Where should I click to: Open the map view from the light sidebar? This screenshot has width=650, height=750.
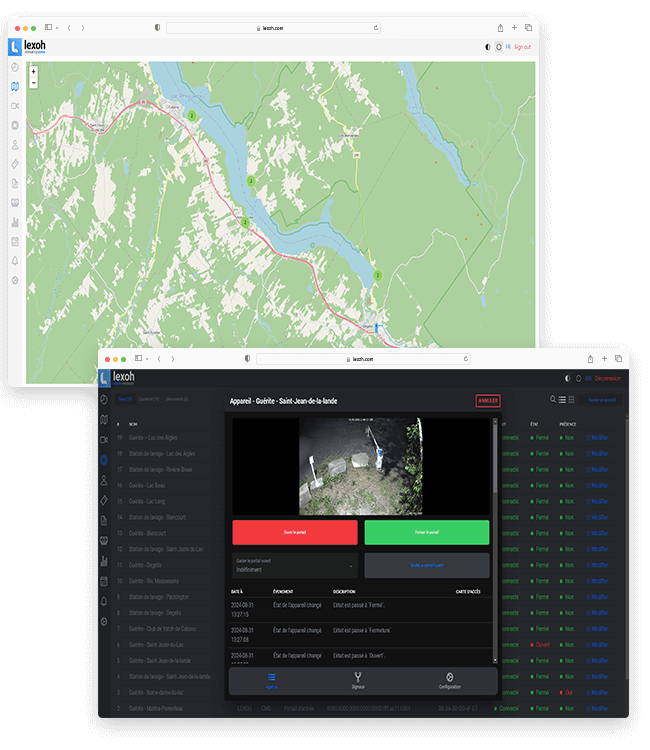point(15,86)
